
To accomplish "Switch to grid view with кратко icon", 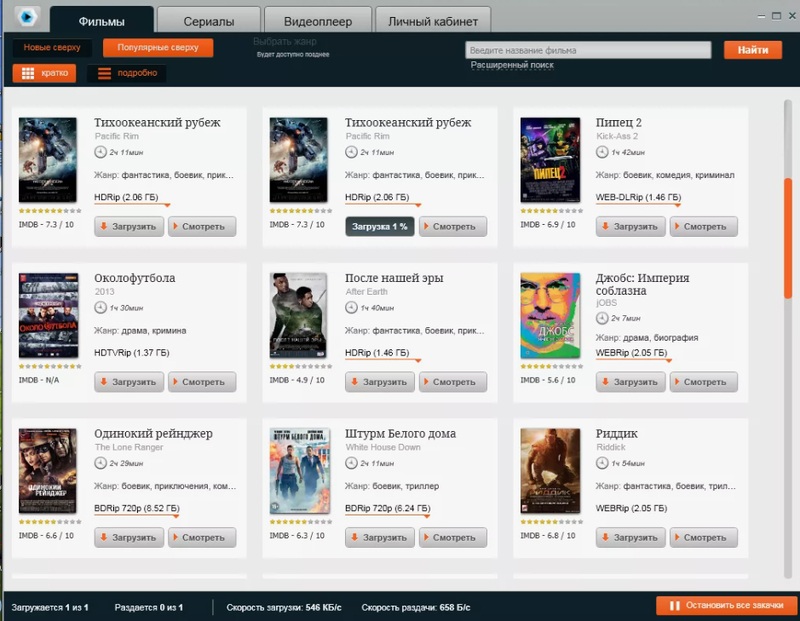I will click(27, 73).
